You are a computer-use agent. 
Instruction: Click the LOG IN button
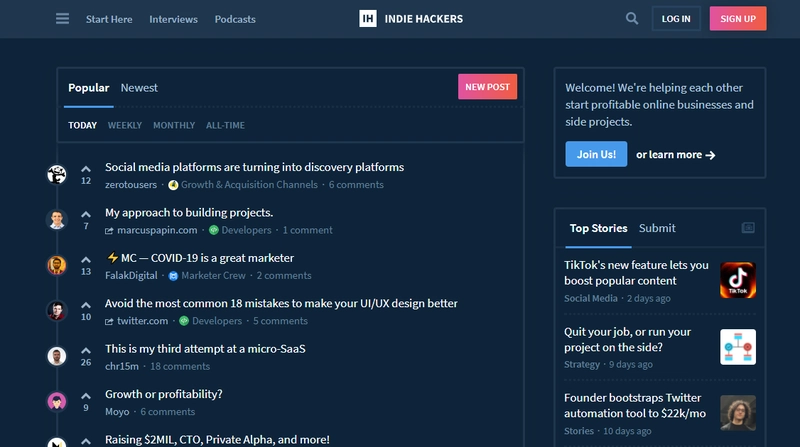point(676,19)
